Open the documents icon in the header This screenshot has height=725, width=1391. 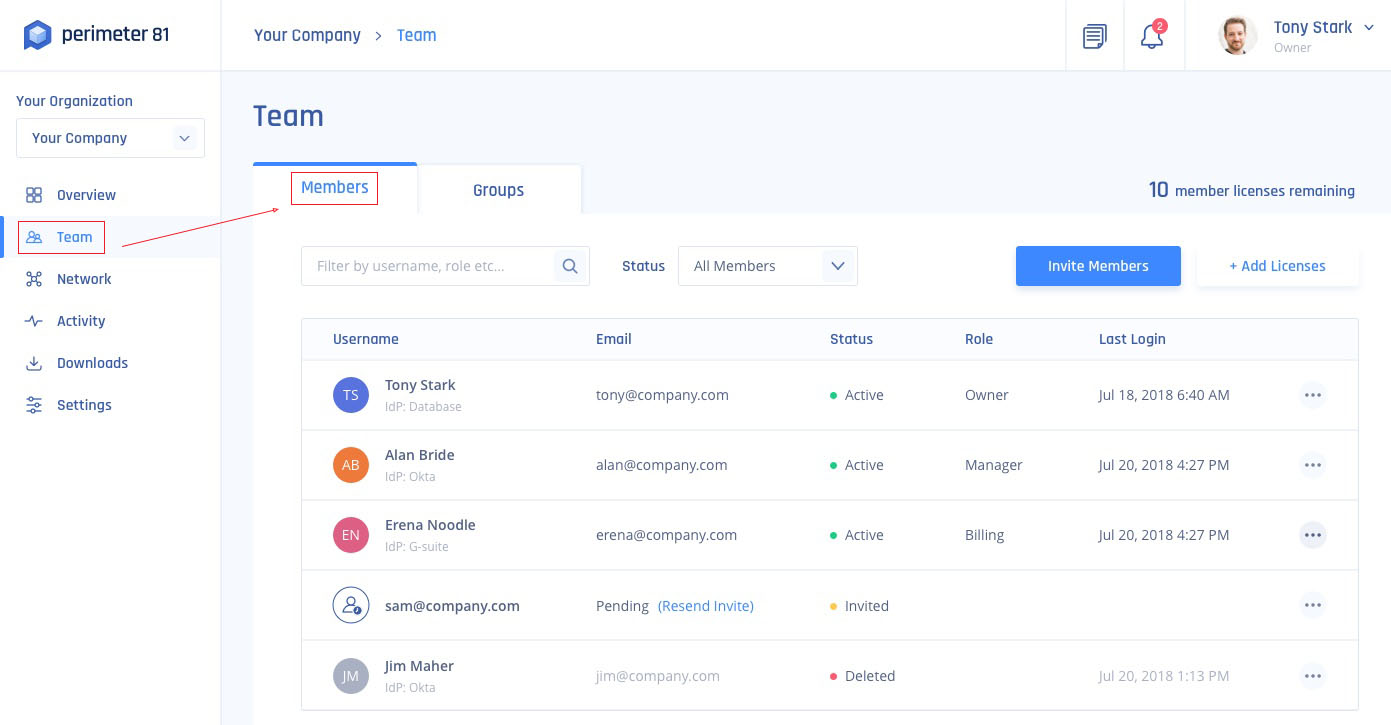tap(1095, 36)
